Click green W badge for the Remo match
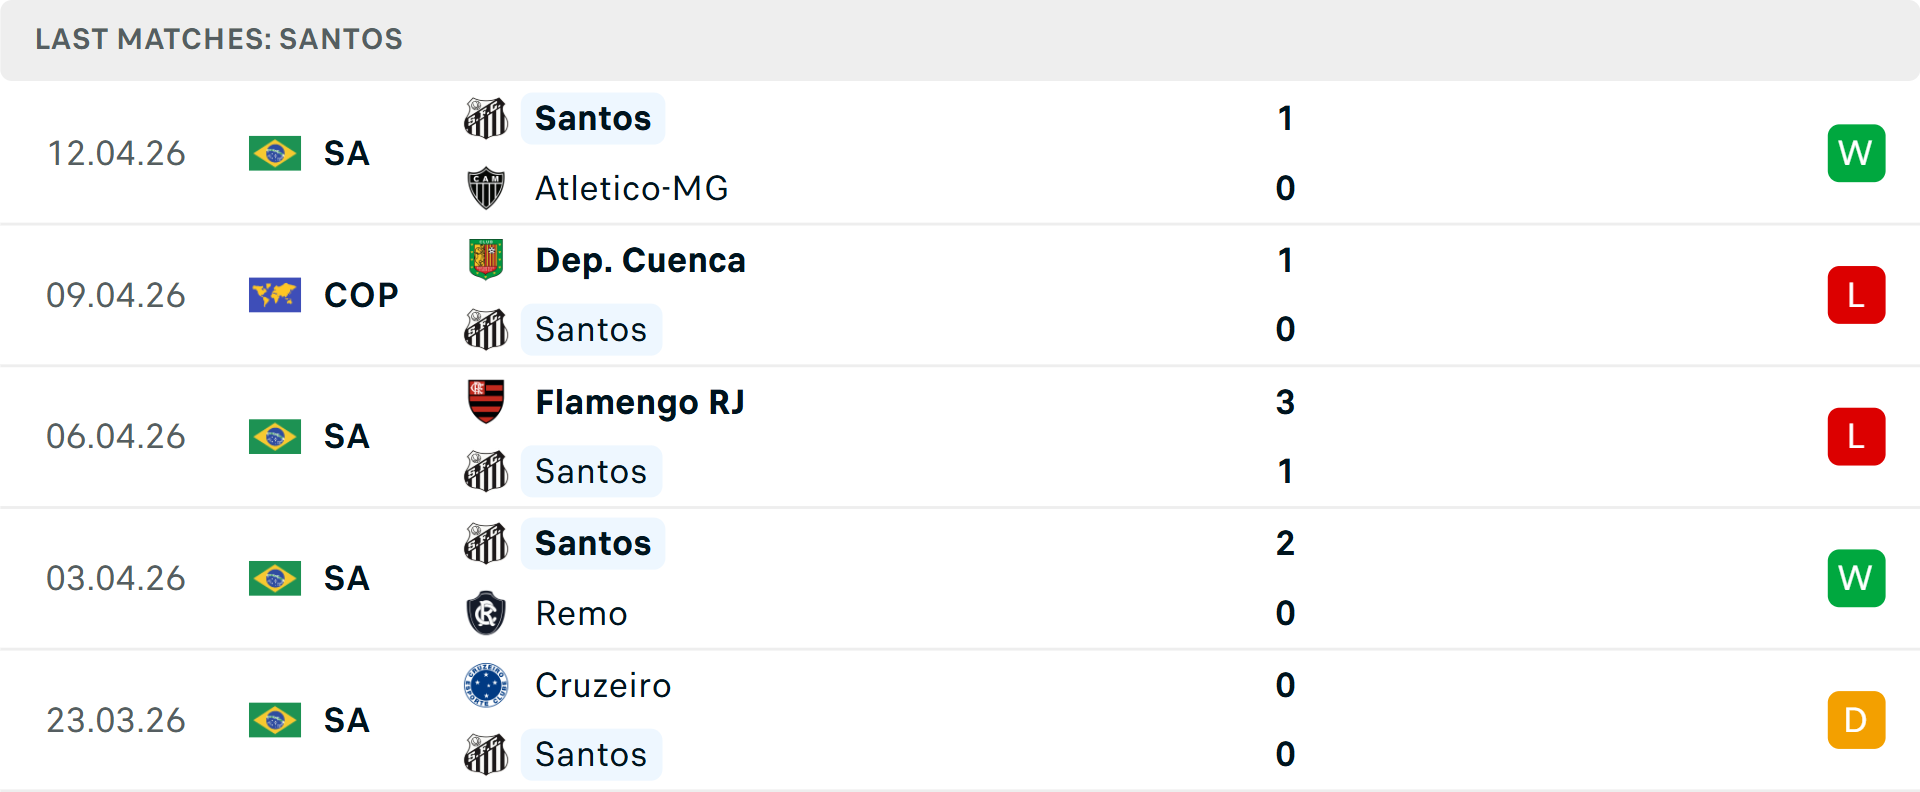This screenshot has height=792, width=1920. 1856,578
